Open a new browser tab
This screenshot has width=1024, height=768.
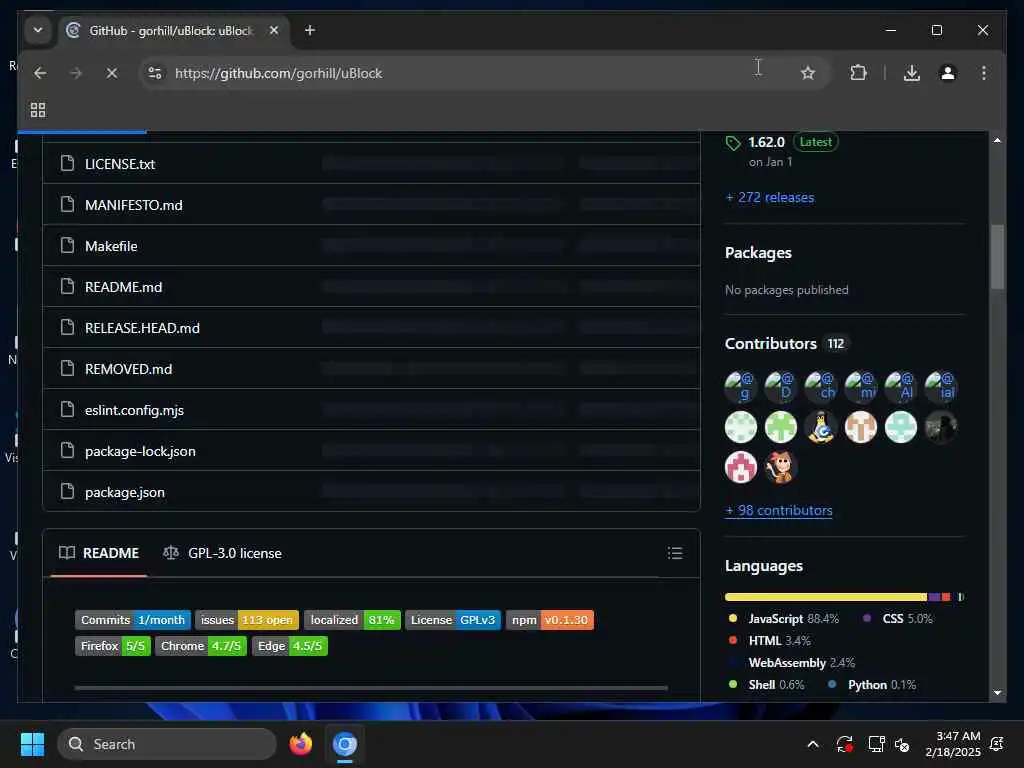pyautogui.click(x=310, y=30)
